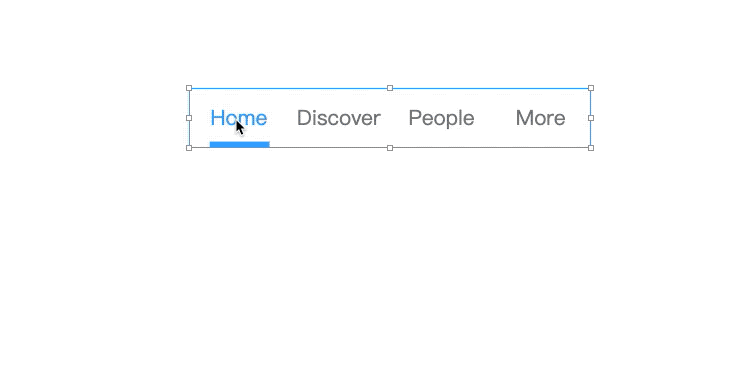Switch to the Discover tab
The height and width of the screenshot is (385, 750).
tap(339, 118)
